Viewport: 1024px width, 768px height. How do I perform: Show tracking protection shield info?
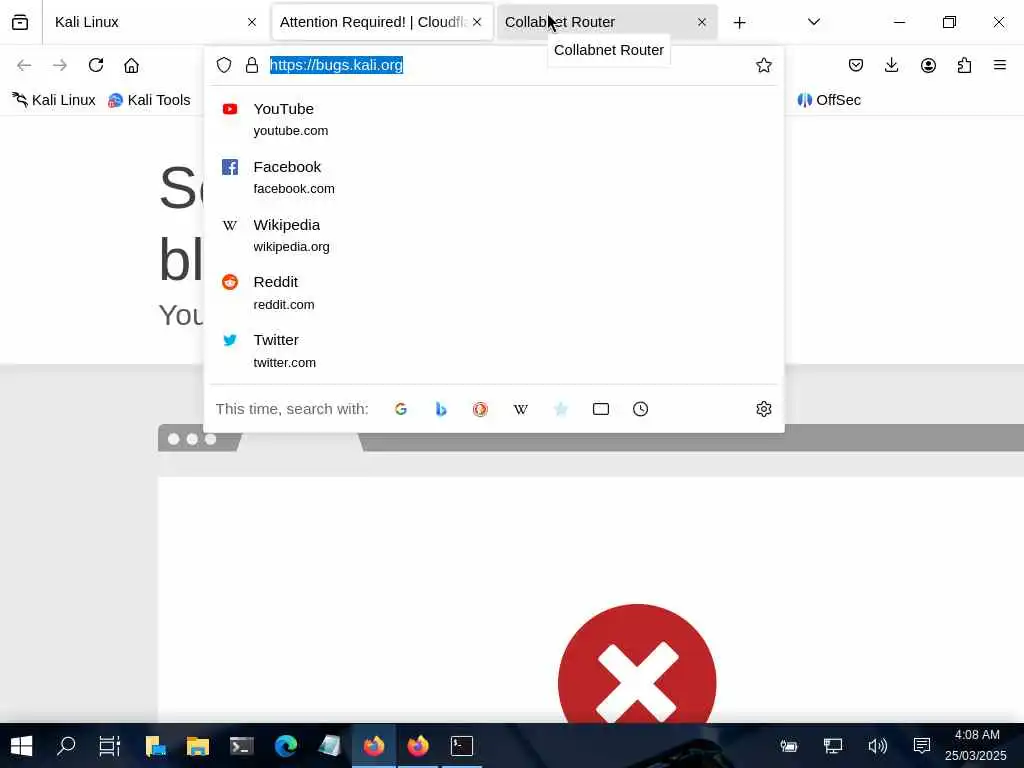(224, 65)
